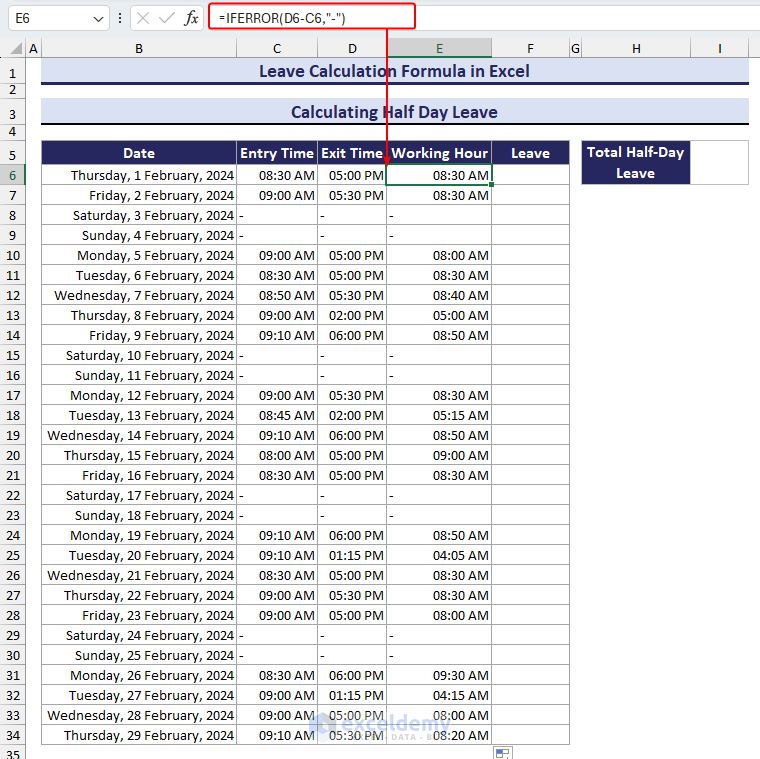760x759 pixels.
Task: Open the Name Box dropdown arrow
Action: (x=98, y=19)
